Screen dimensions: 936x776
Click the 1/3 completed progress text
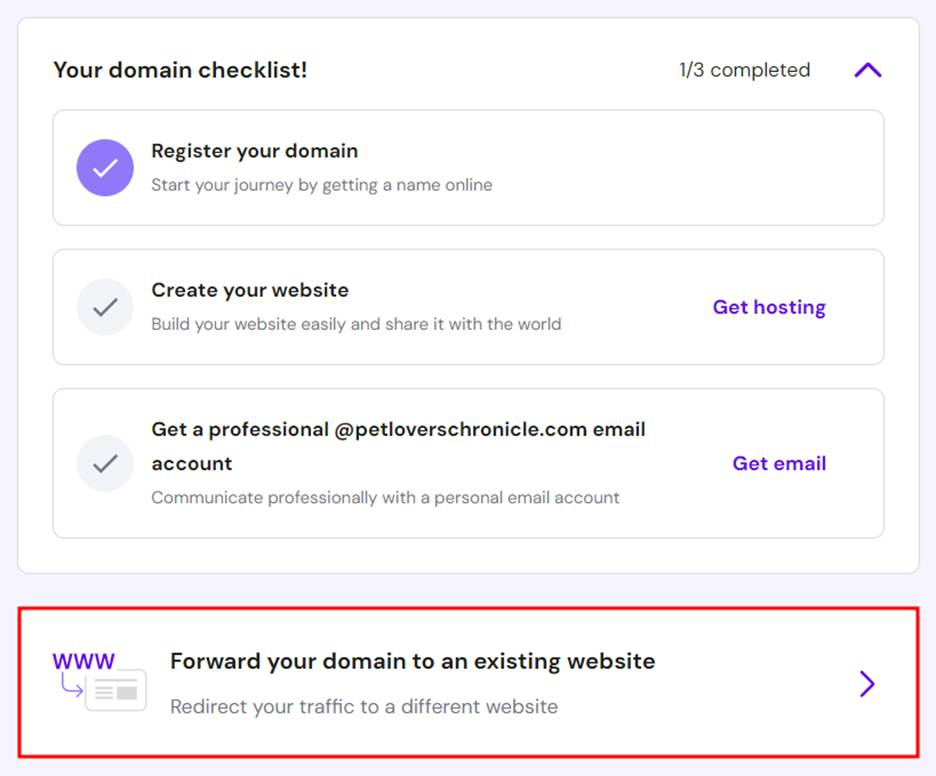click(x=744, y=70)
